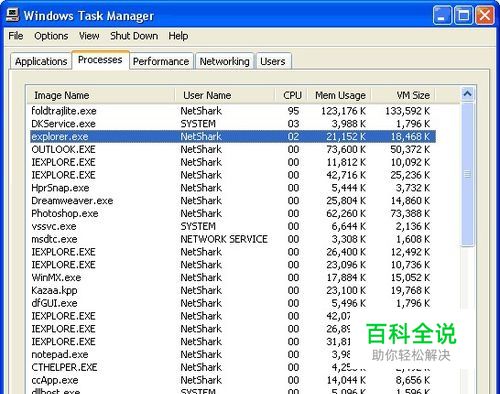Select the Dreamweaver.exe process

[233, 201]
